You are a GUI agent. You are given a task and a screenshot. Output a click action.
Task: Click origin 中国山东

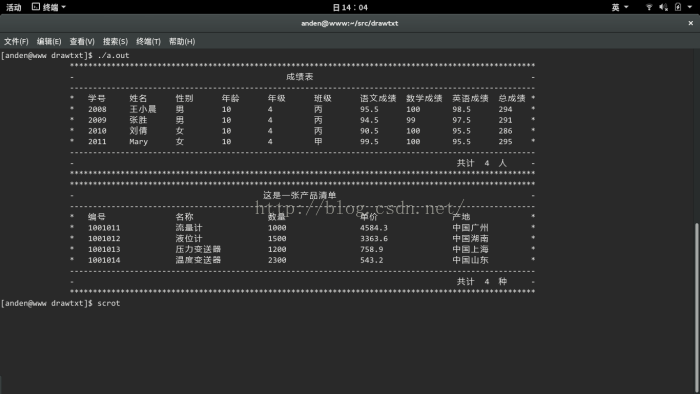(470, 260)
